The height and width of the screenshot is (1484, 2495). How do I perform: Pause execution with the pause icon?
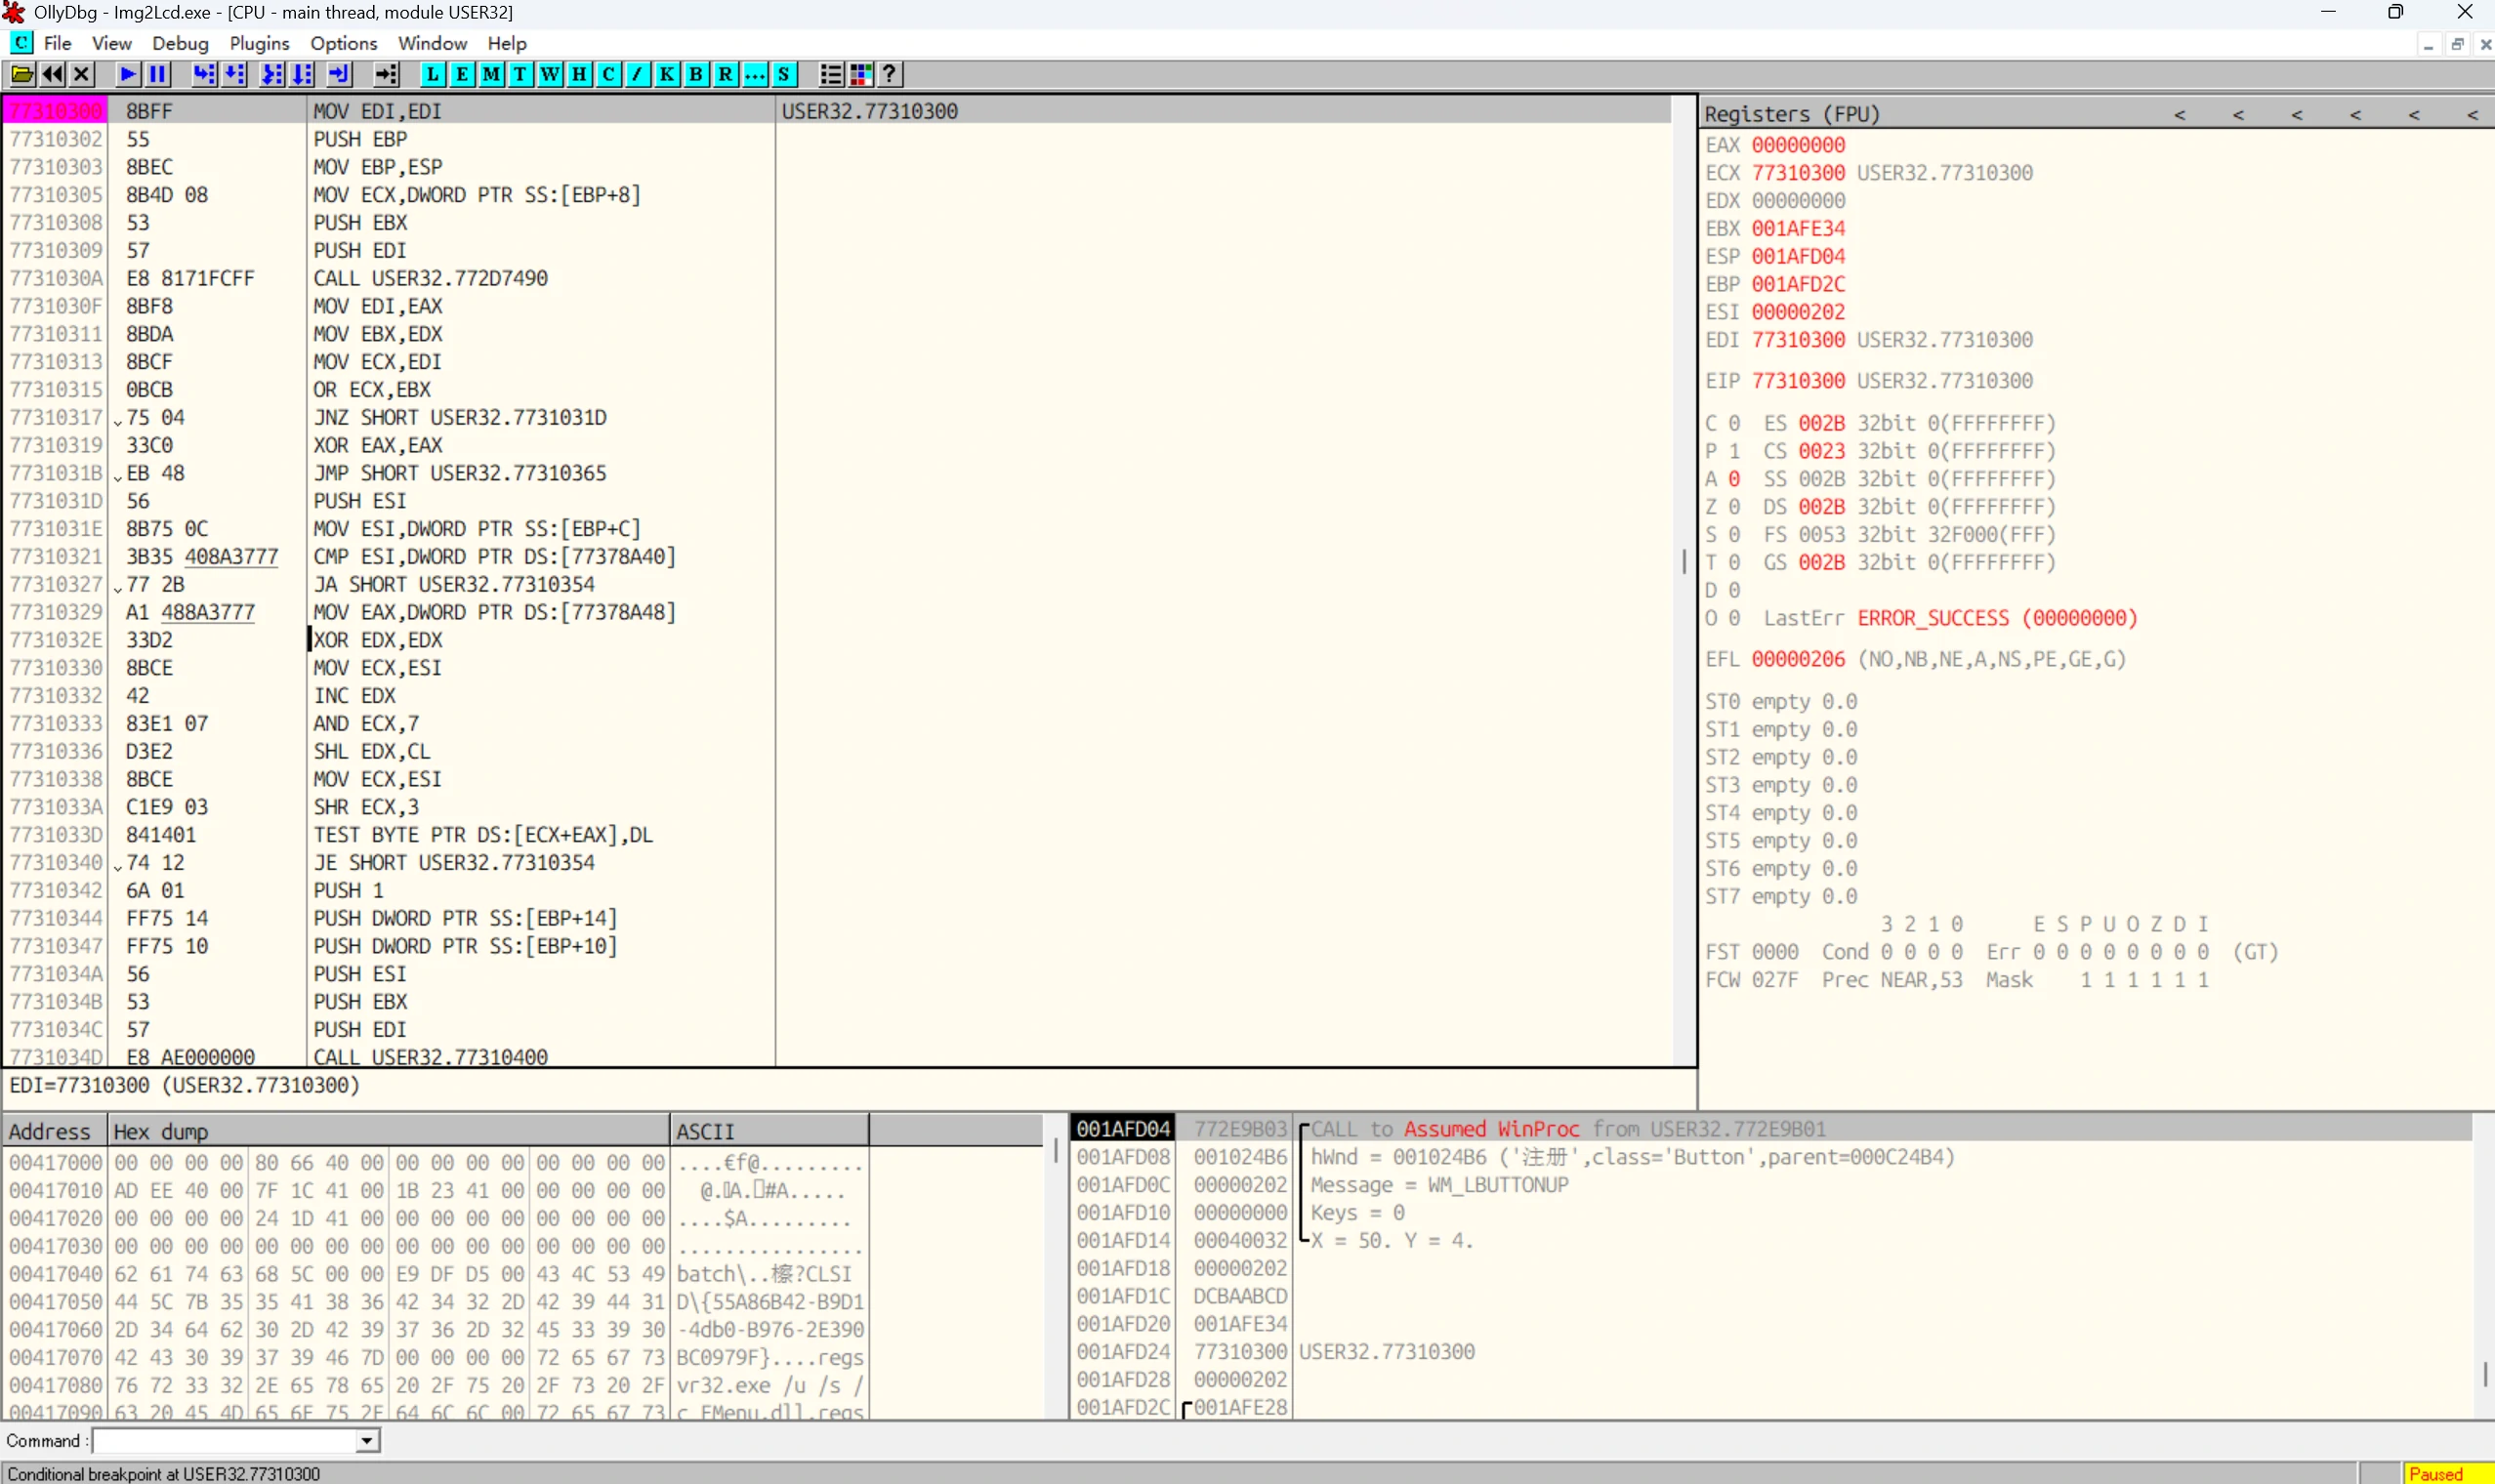coord(157,74)
